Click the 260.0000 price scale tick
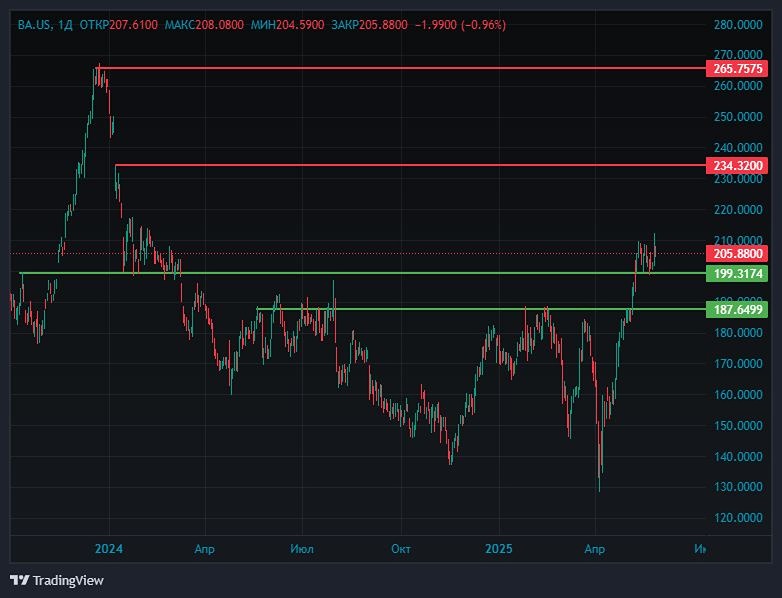Screen dimensions: 782x598 738,86
